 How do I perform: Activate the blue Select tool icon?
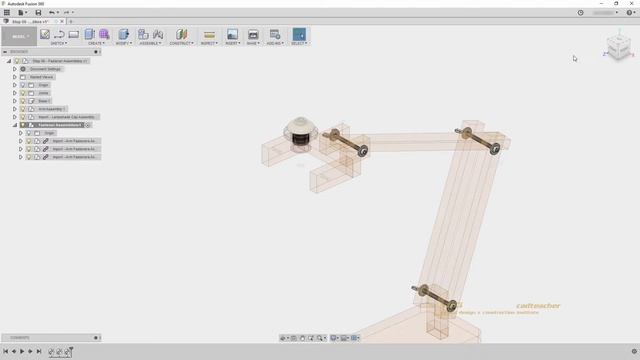coord(299,34)
